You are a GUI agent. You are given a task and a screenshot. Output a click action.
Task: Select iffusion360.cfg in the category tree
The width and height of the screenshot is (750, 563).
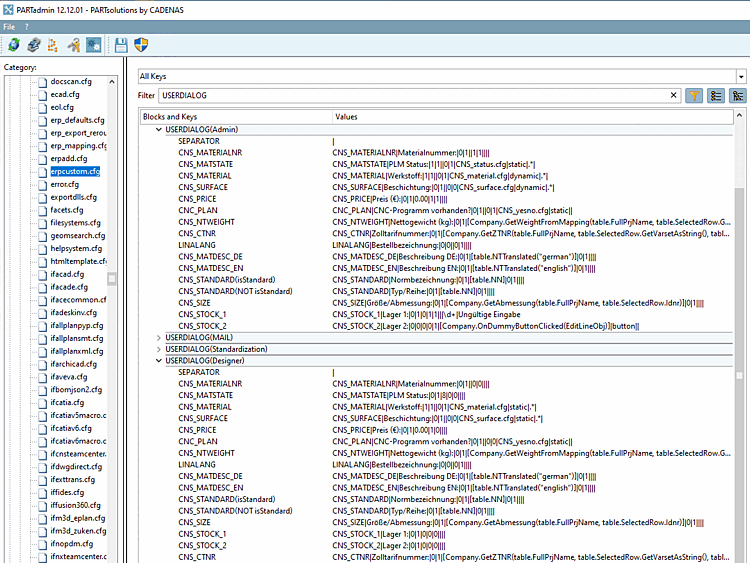click(76, 505)
